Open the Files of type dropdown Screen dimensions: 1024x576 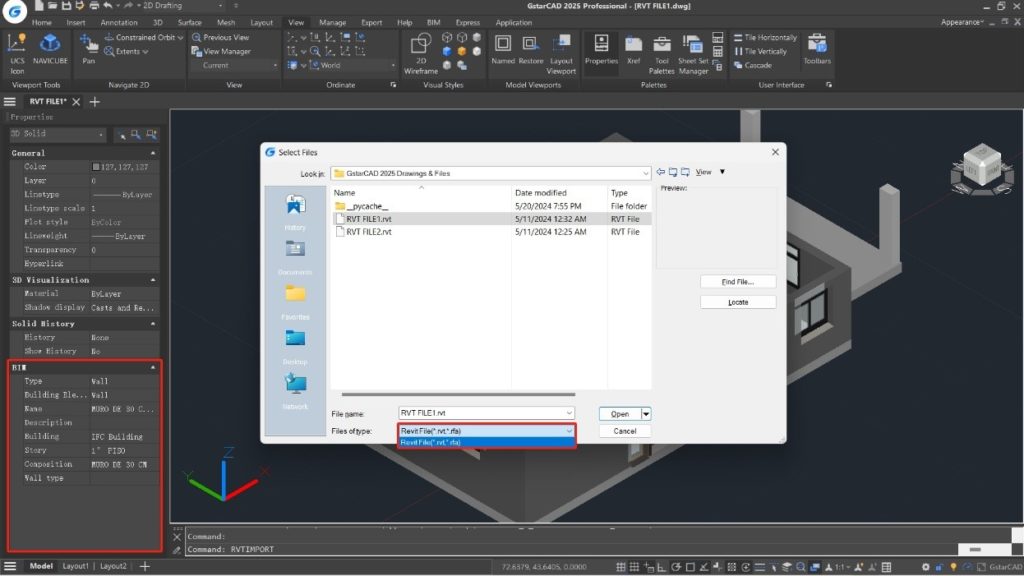(x=569, y=431)
